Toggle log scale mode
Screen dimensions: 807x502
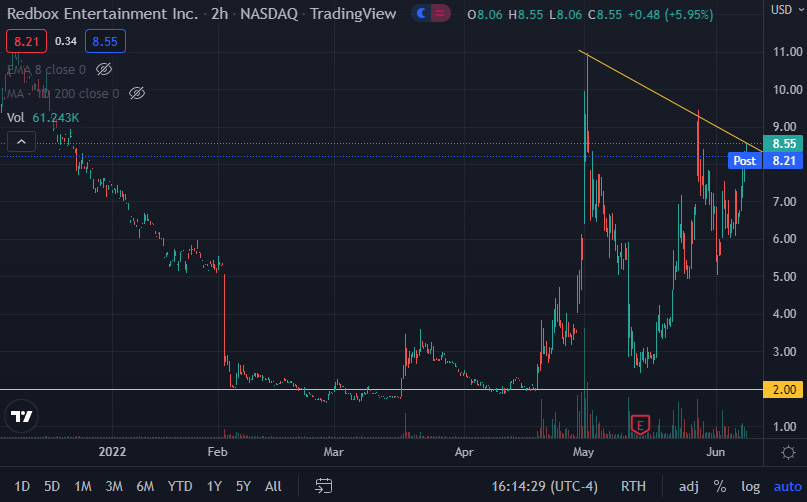[x=750, y=486]
